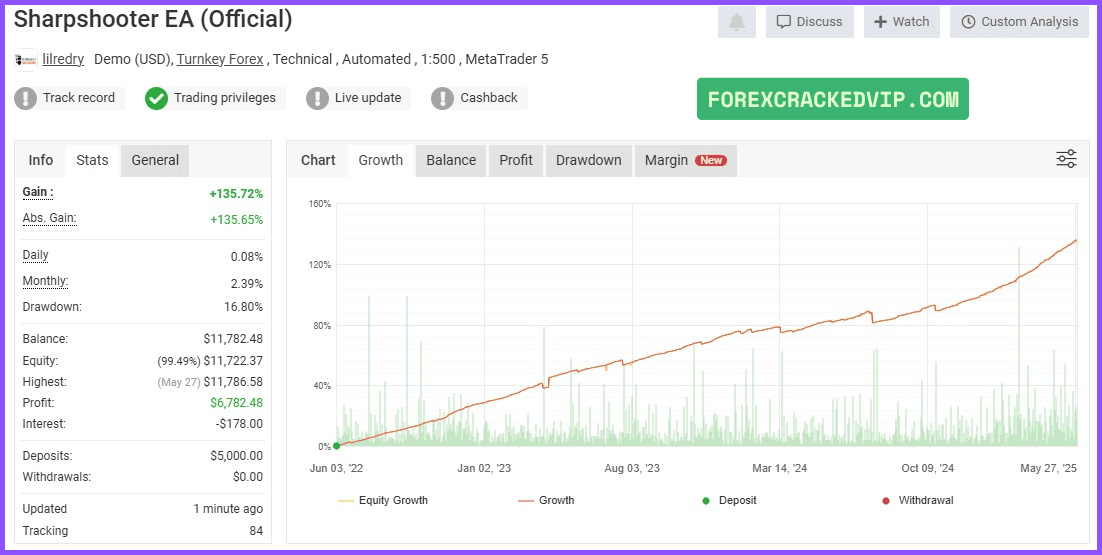
Task: Click the Watch button
Action: pyautogui.click(x=902, y=22)
